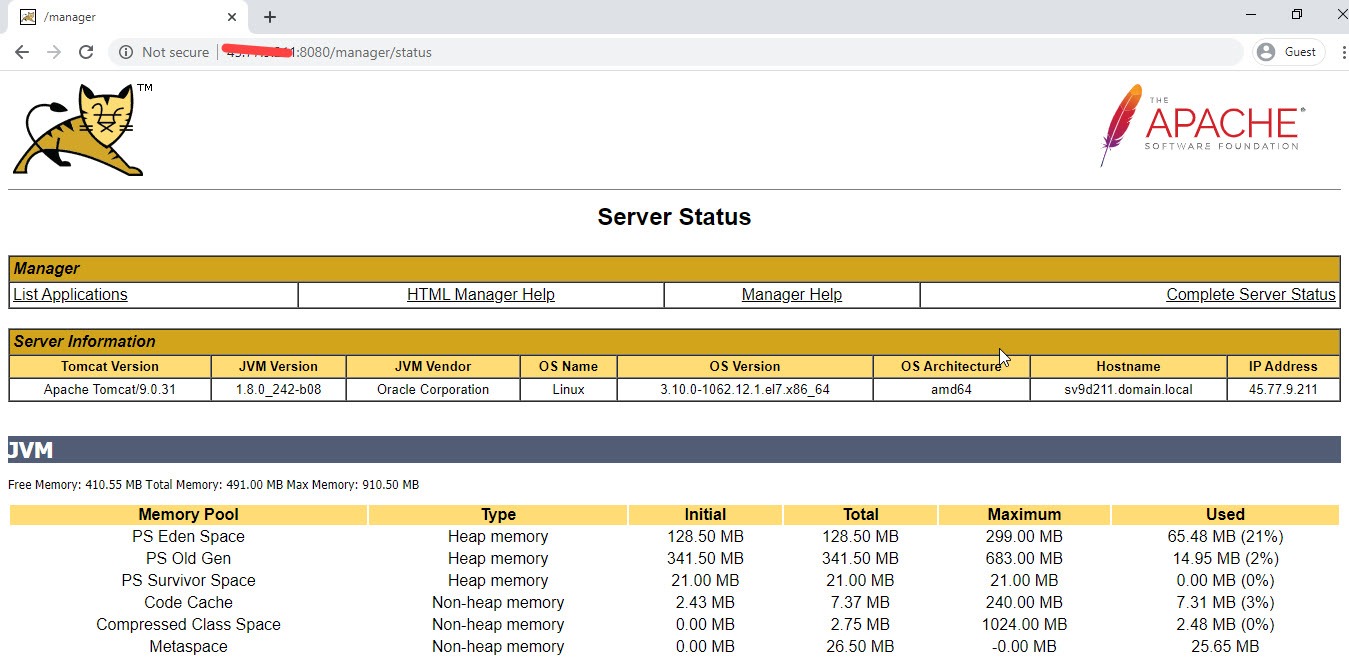The width and height of the screenshot is (1349, 660).
Task: Click the amd64 cell
Action: (x=951, y=390)
